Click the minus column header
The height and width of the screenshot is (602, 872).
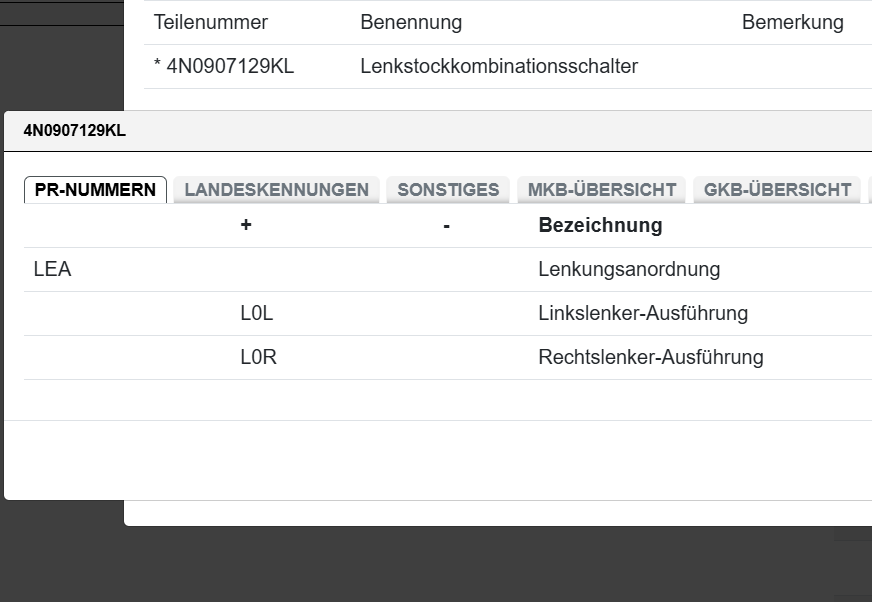point(446,226)
